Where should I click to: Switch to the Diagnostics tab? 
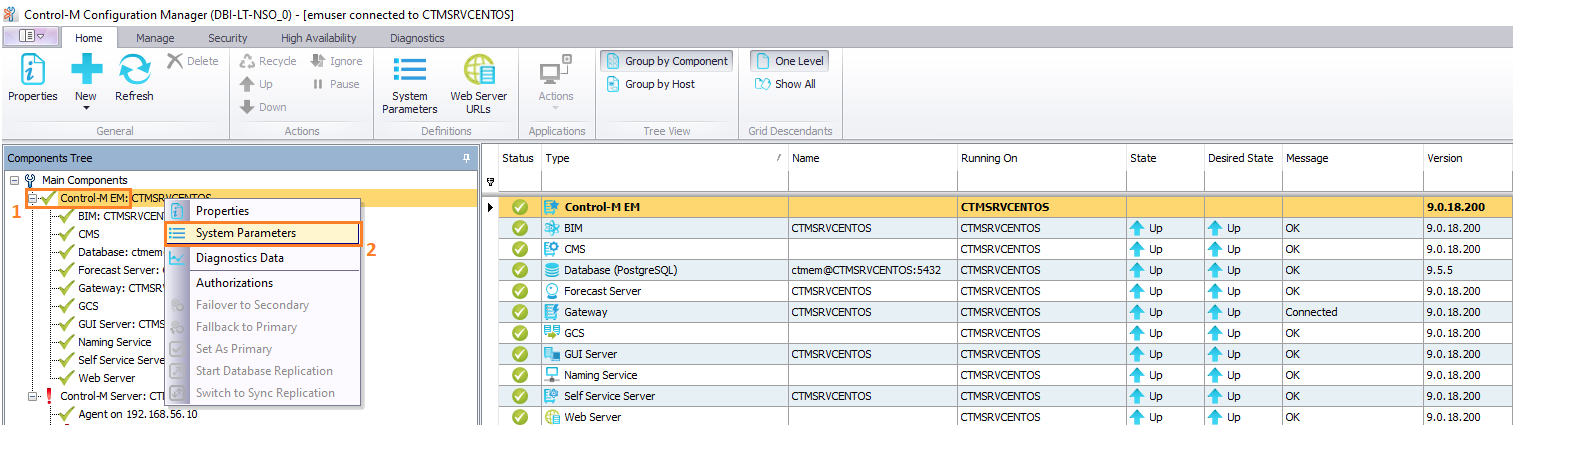(417, 38)
